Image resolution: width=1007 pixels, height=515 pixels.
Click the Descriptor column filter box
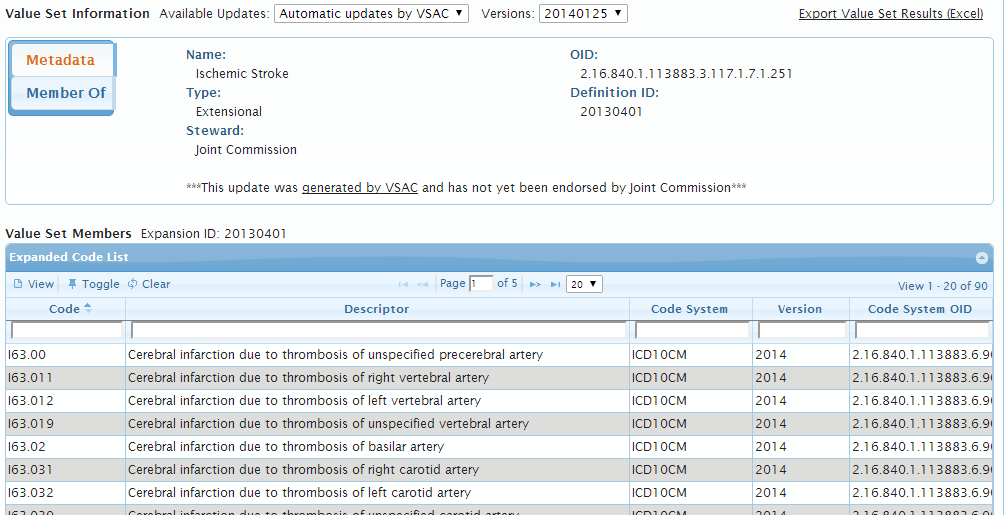pyautogui.click(x=378, y=330)
